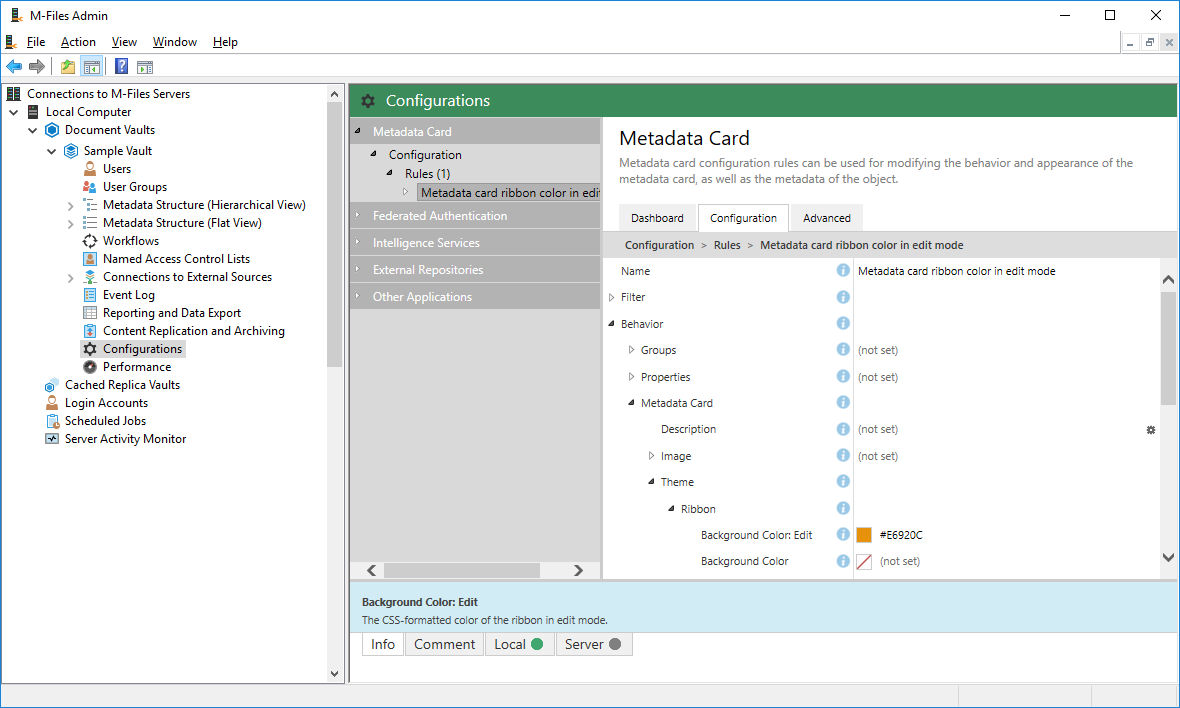1180x708 pixels.
Task: Click the configuration tree horizontal scrollbar right arrow
Action: click(578, 570)
